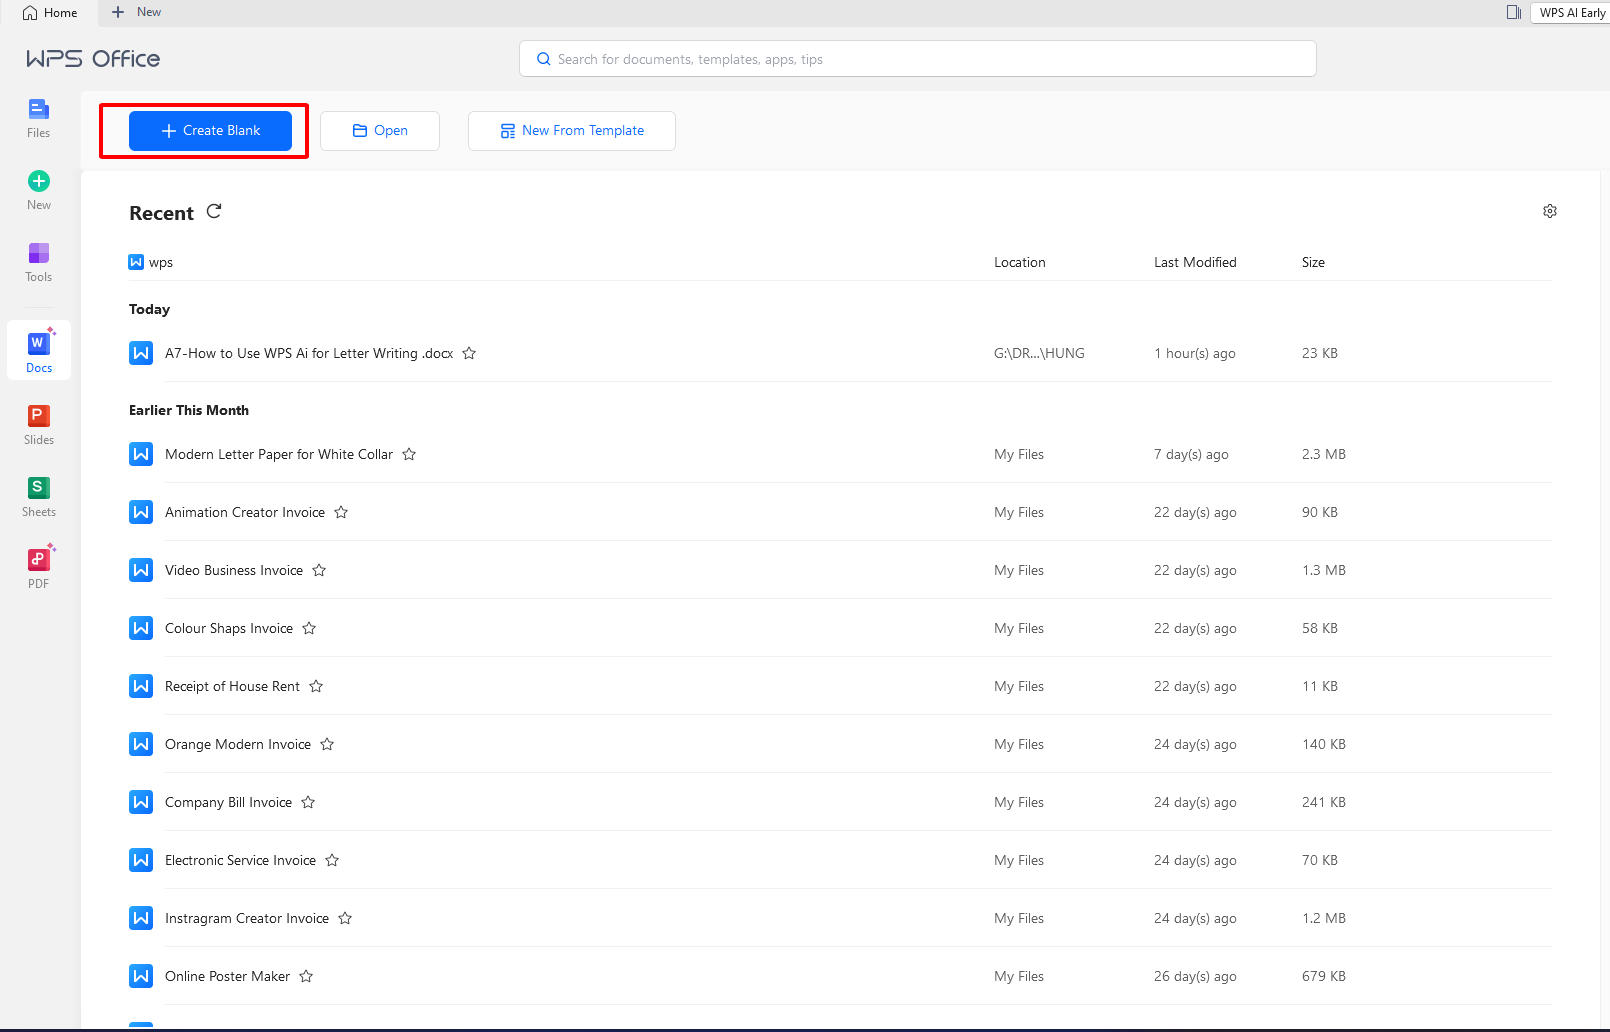Image resolution: width=1610 pixels, height=1032 pixels.
Task: Click the WPS AI Early button
Action: (x=1571, y=12)
